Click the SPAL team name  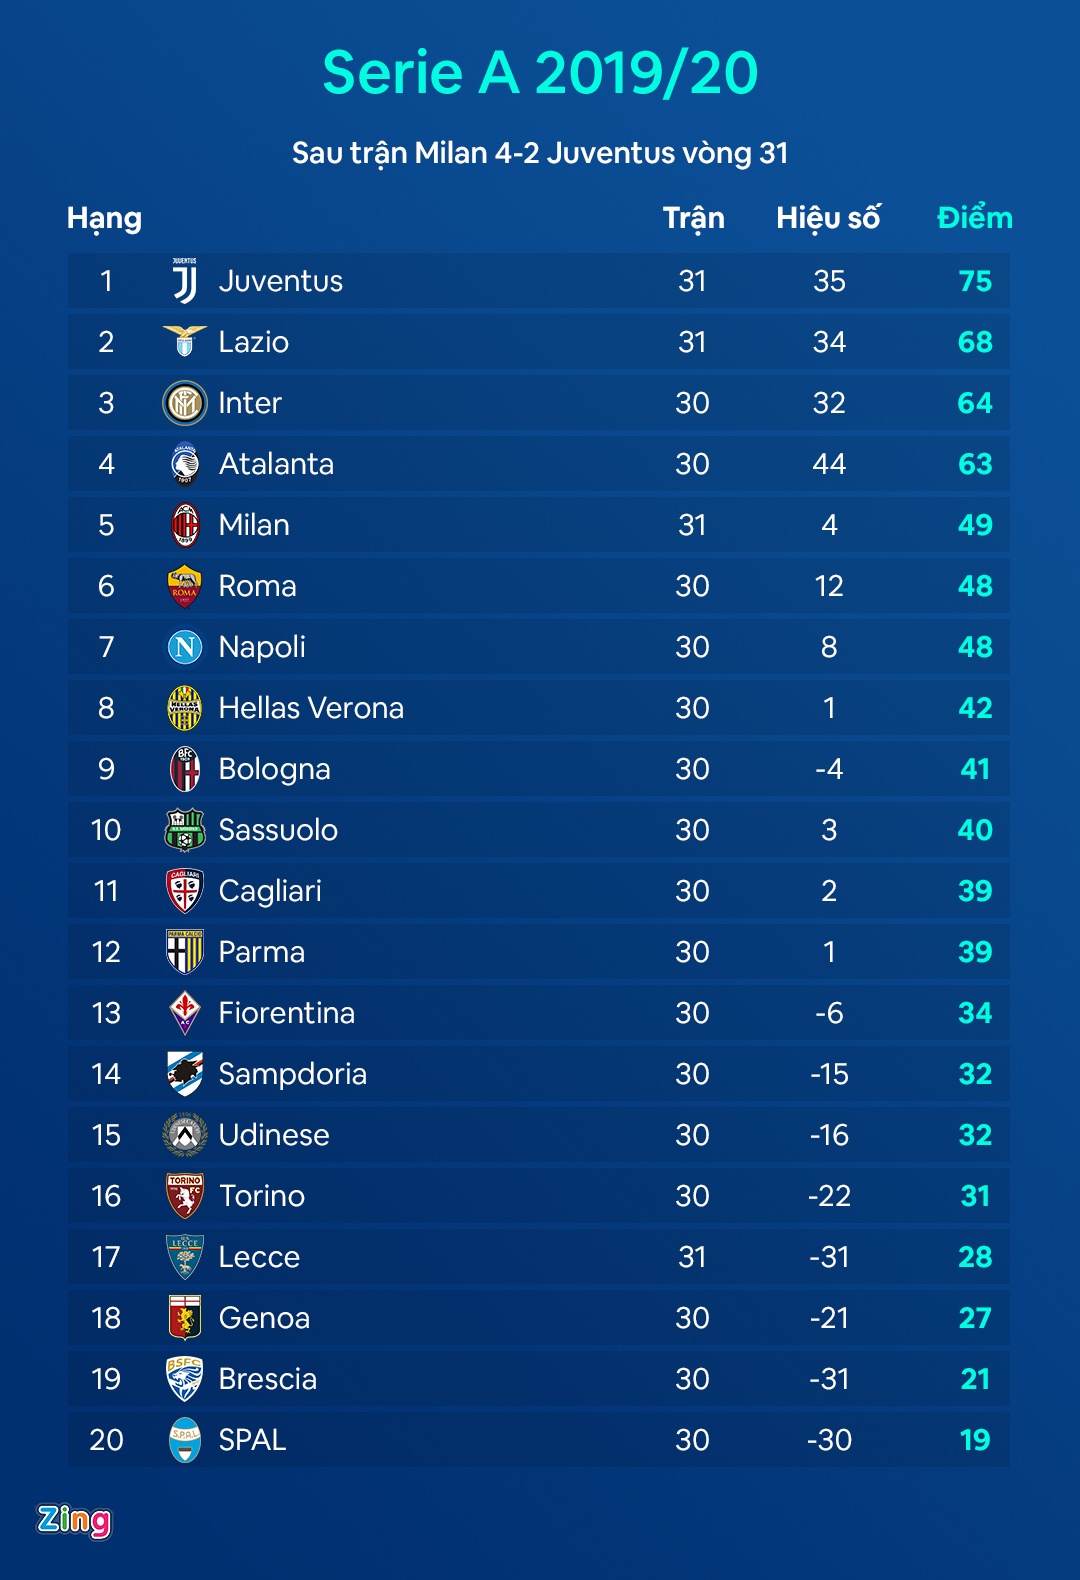[x=252, y=1440]
